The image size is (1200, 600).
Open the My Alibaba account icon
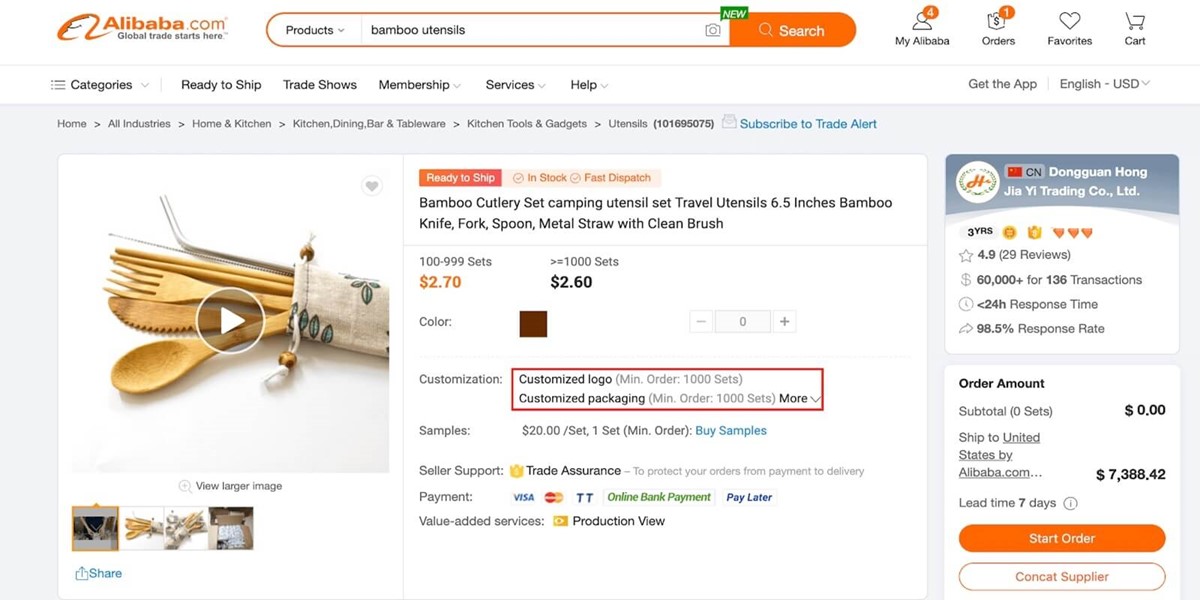[922, 22]
